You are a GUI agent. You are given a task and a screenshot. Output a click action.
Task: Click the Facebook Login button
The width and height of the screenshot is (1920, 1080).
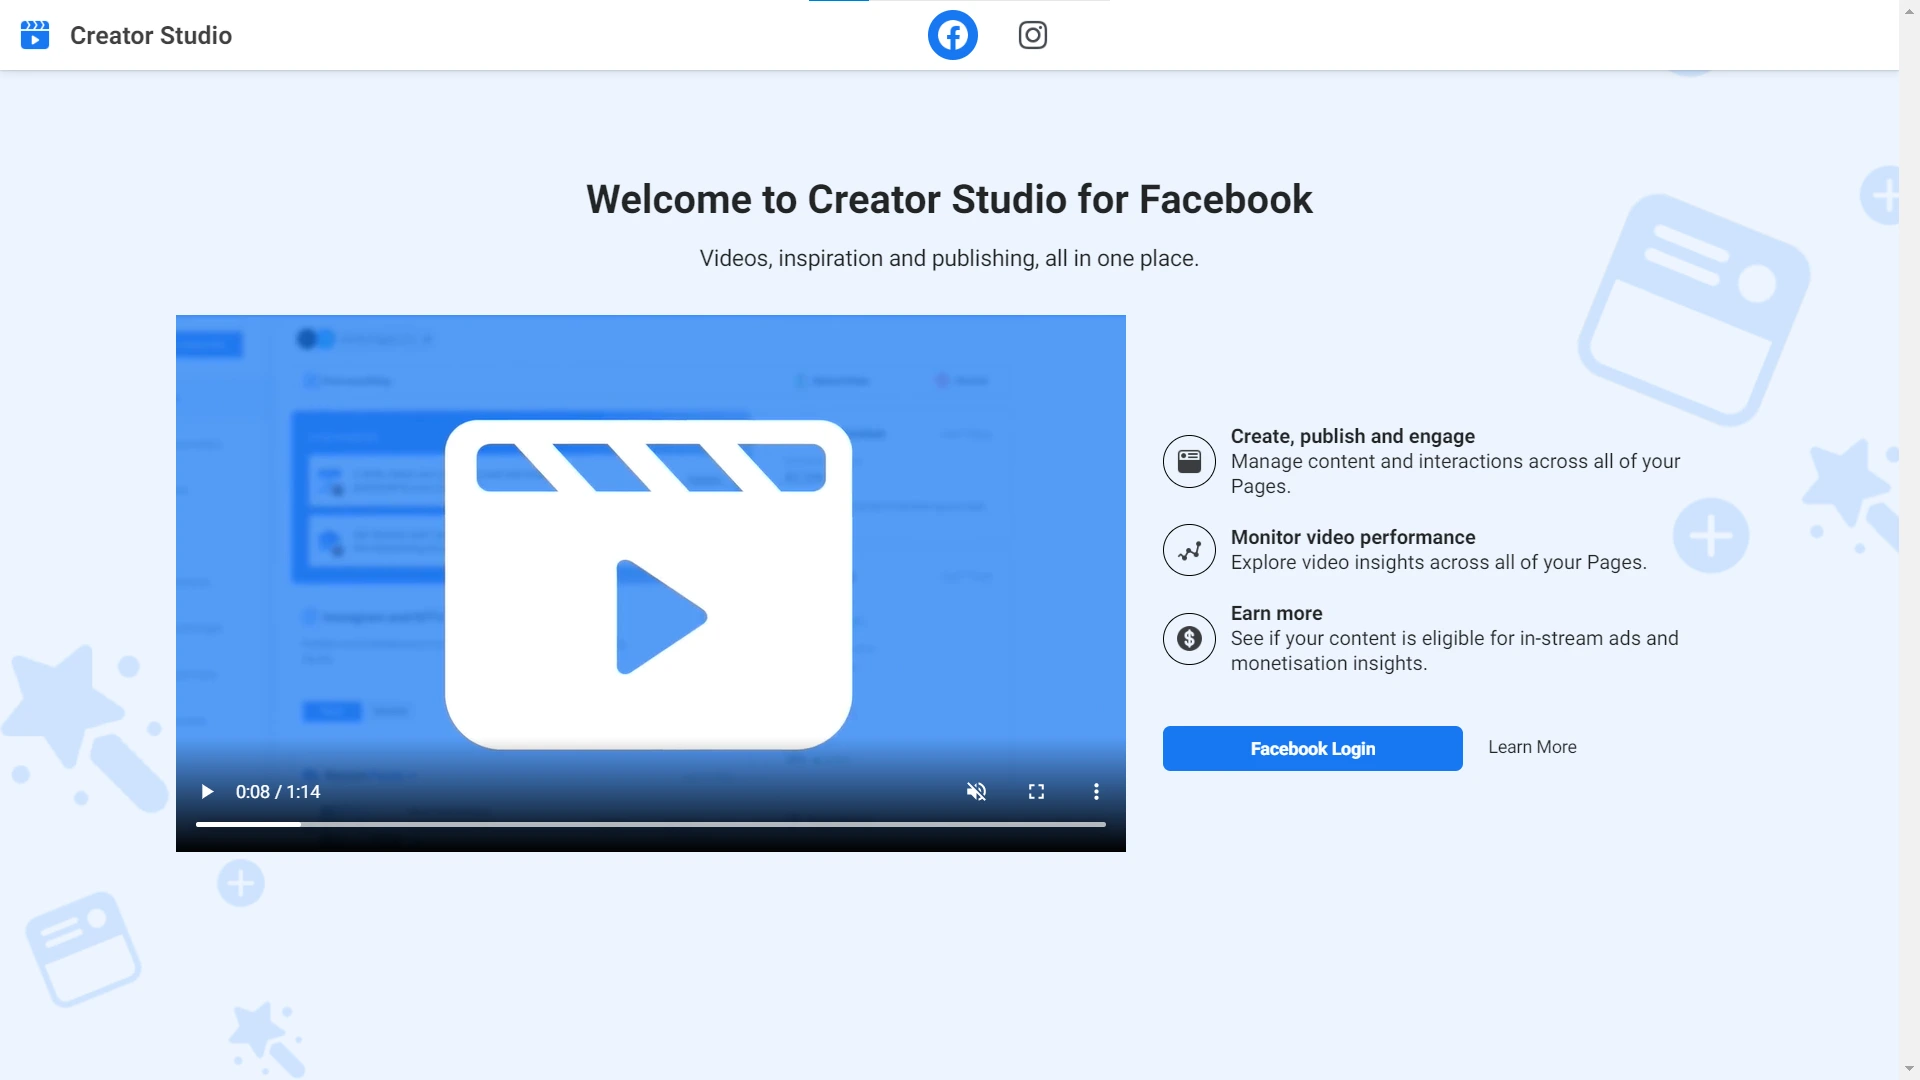[x=1312, y=748]
